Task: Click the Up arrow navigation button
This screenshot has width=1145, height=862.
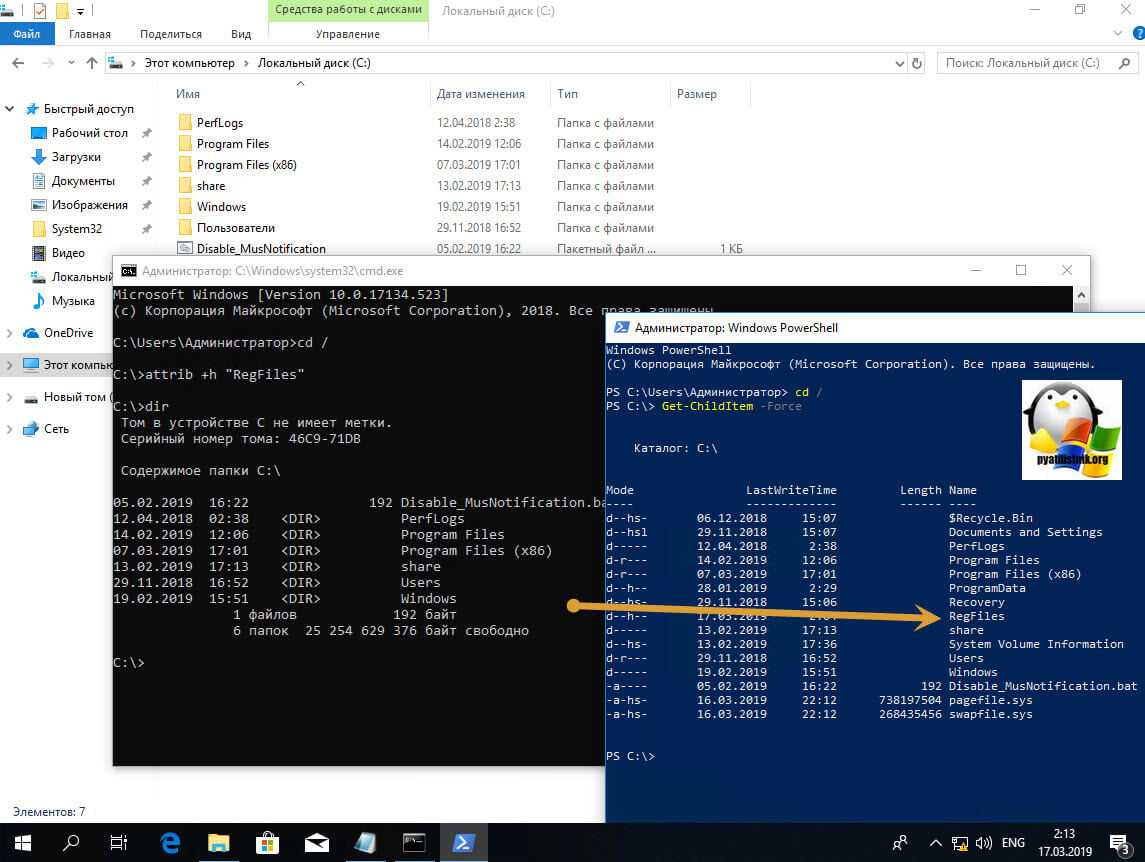Action: (x=92, y=63)
